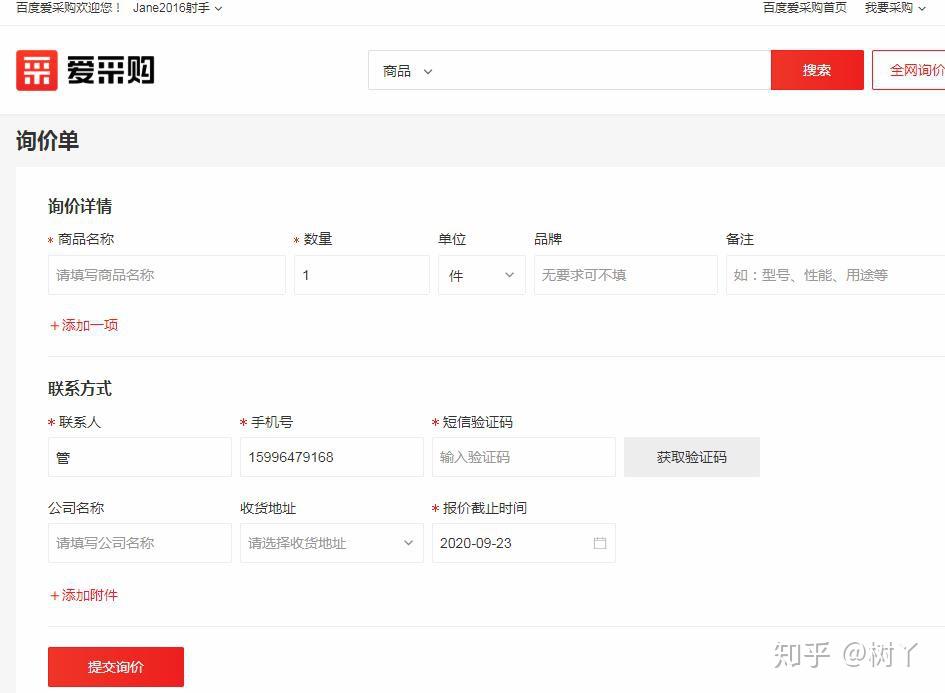Click the 手机号 field showing 15996479168

tap(331, 457)
